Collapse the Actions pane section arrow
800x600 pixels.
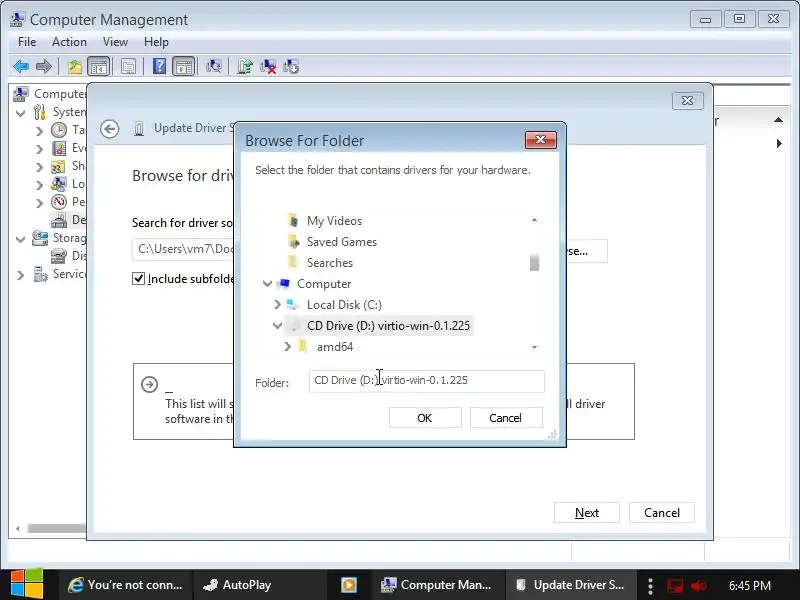point(778,120)
